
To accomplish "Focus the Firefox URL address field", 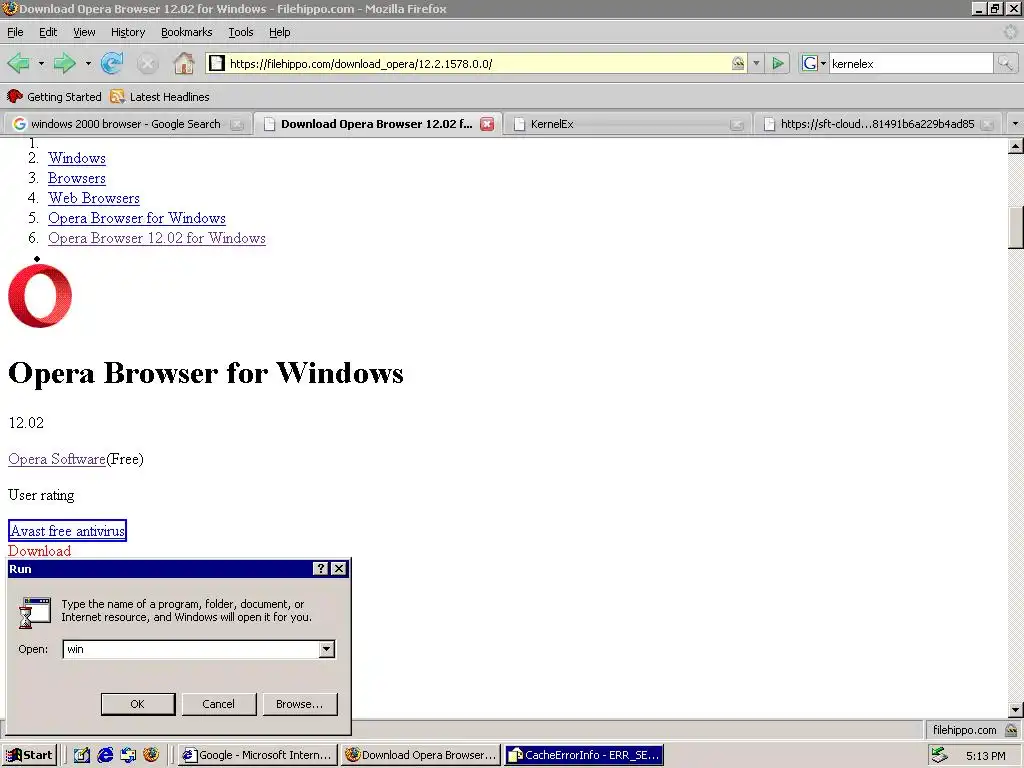I will click(479, 63).
